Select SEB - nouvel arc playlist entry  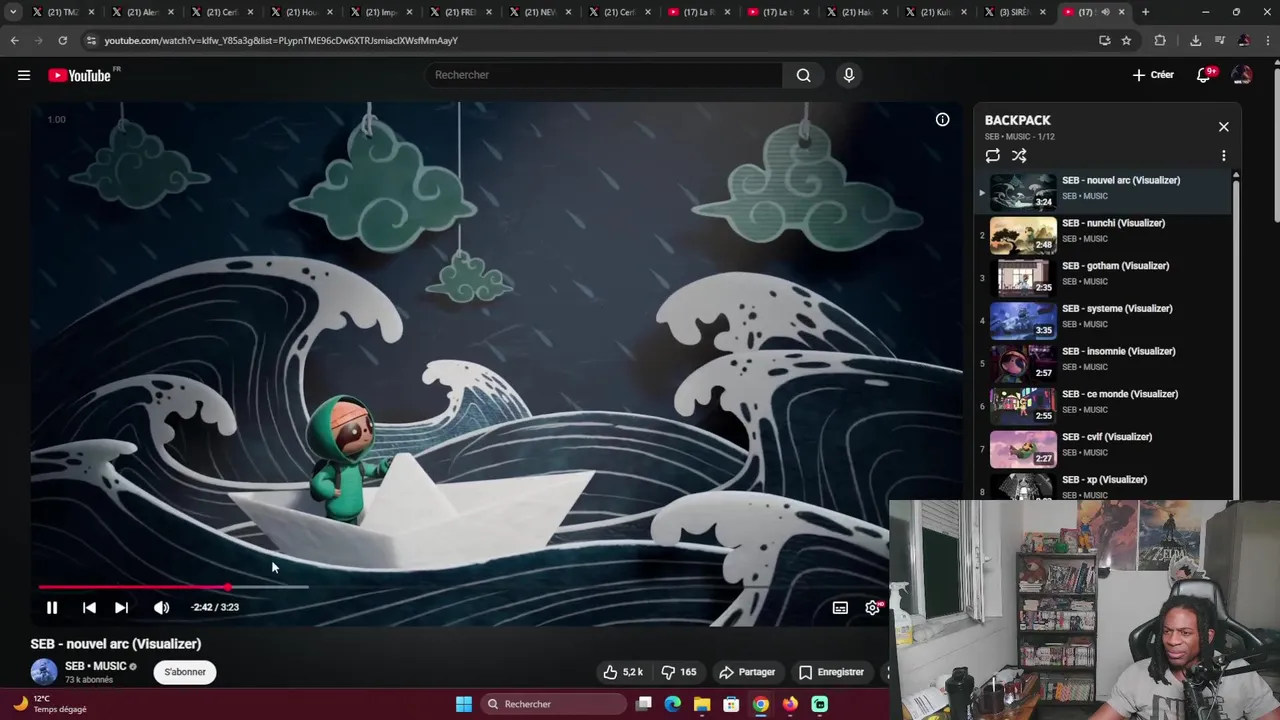click(1105, 191)
